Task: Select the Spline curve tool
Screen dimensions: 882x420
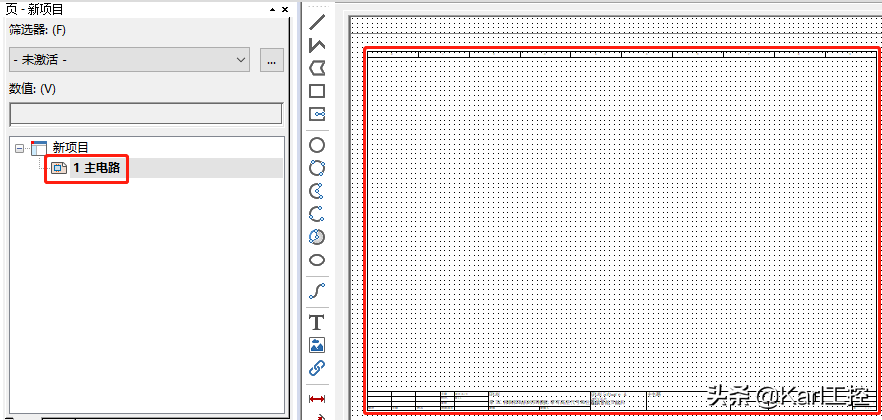Action: tap(317, 291)
